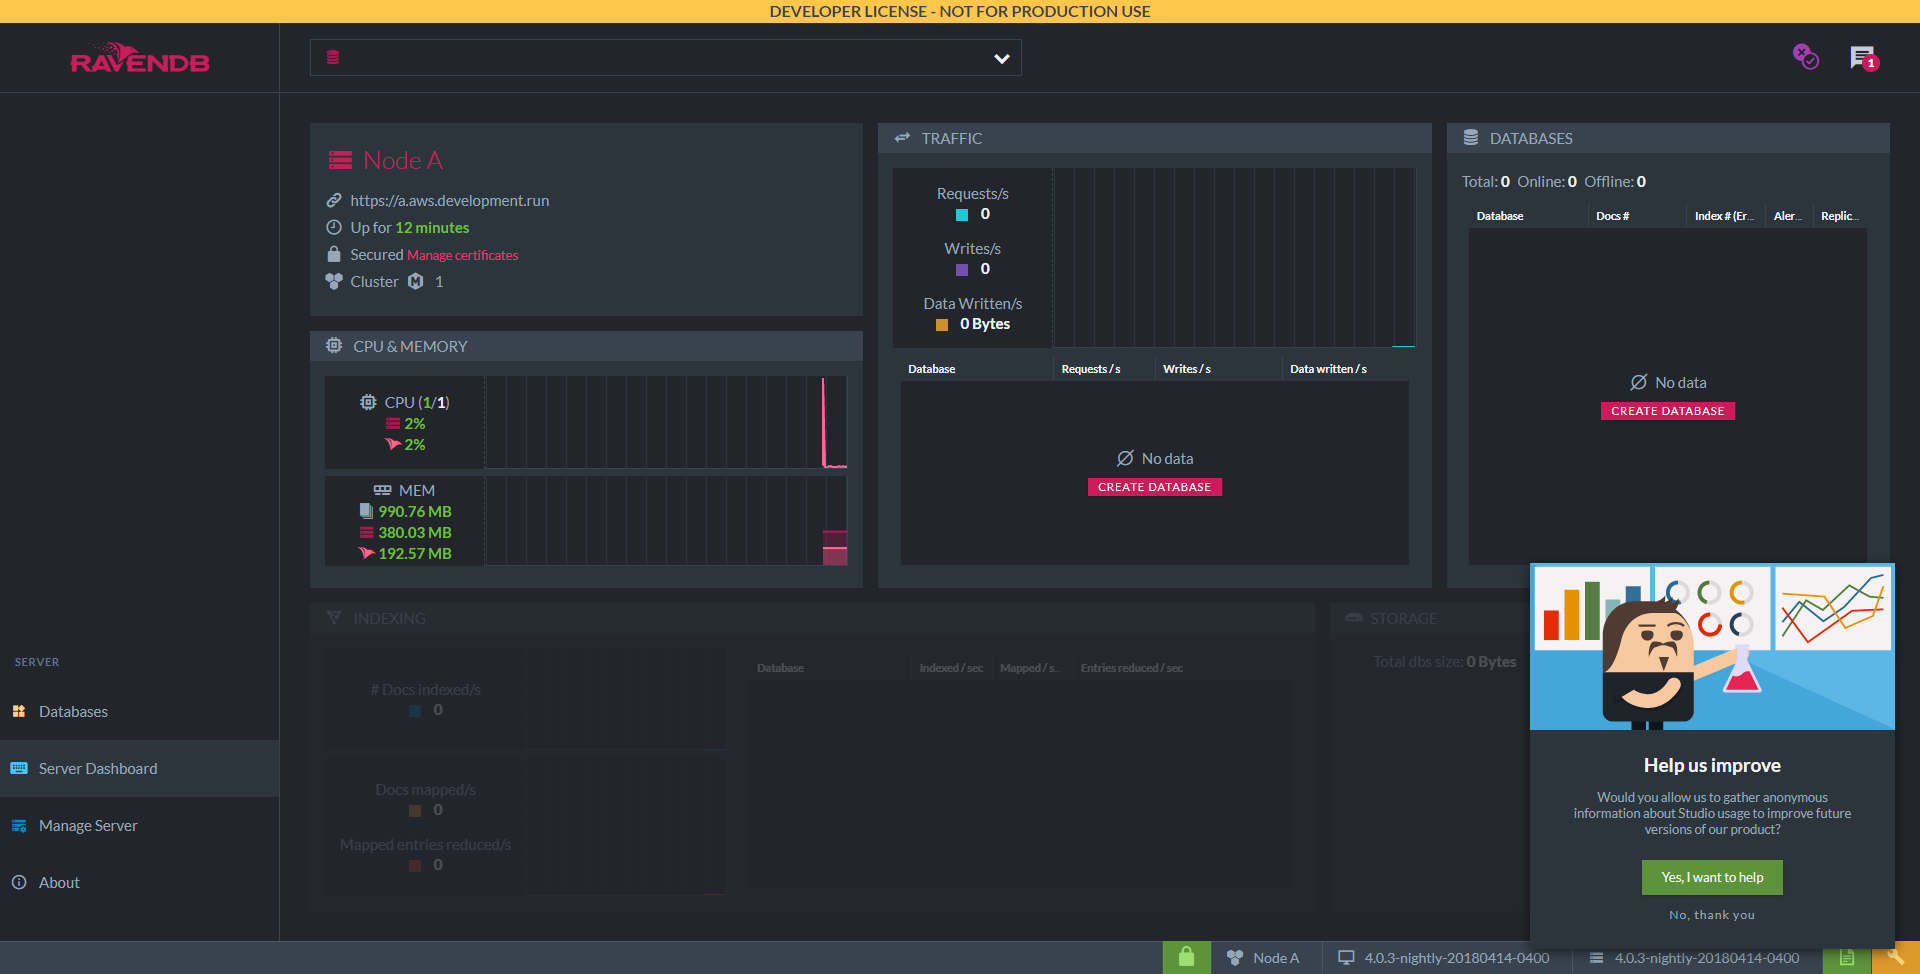
Task: Open the https://a.aws.development.run link
Action: [x=449, y=200]
